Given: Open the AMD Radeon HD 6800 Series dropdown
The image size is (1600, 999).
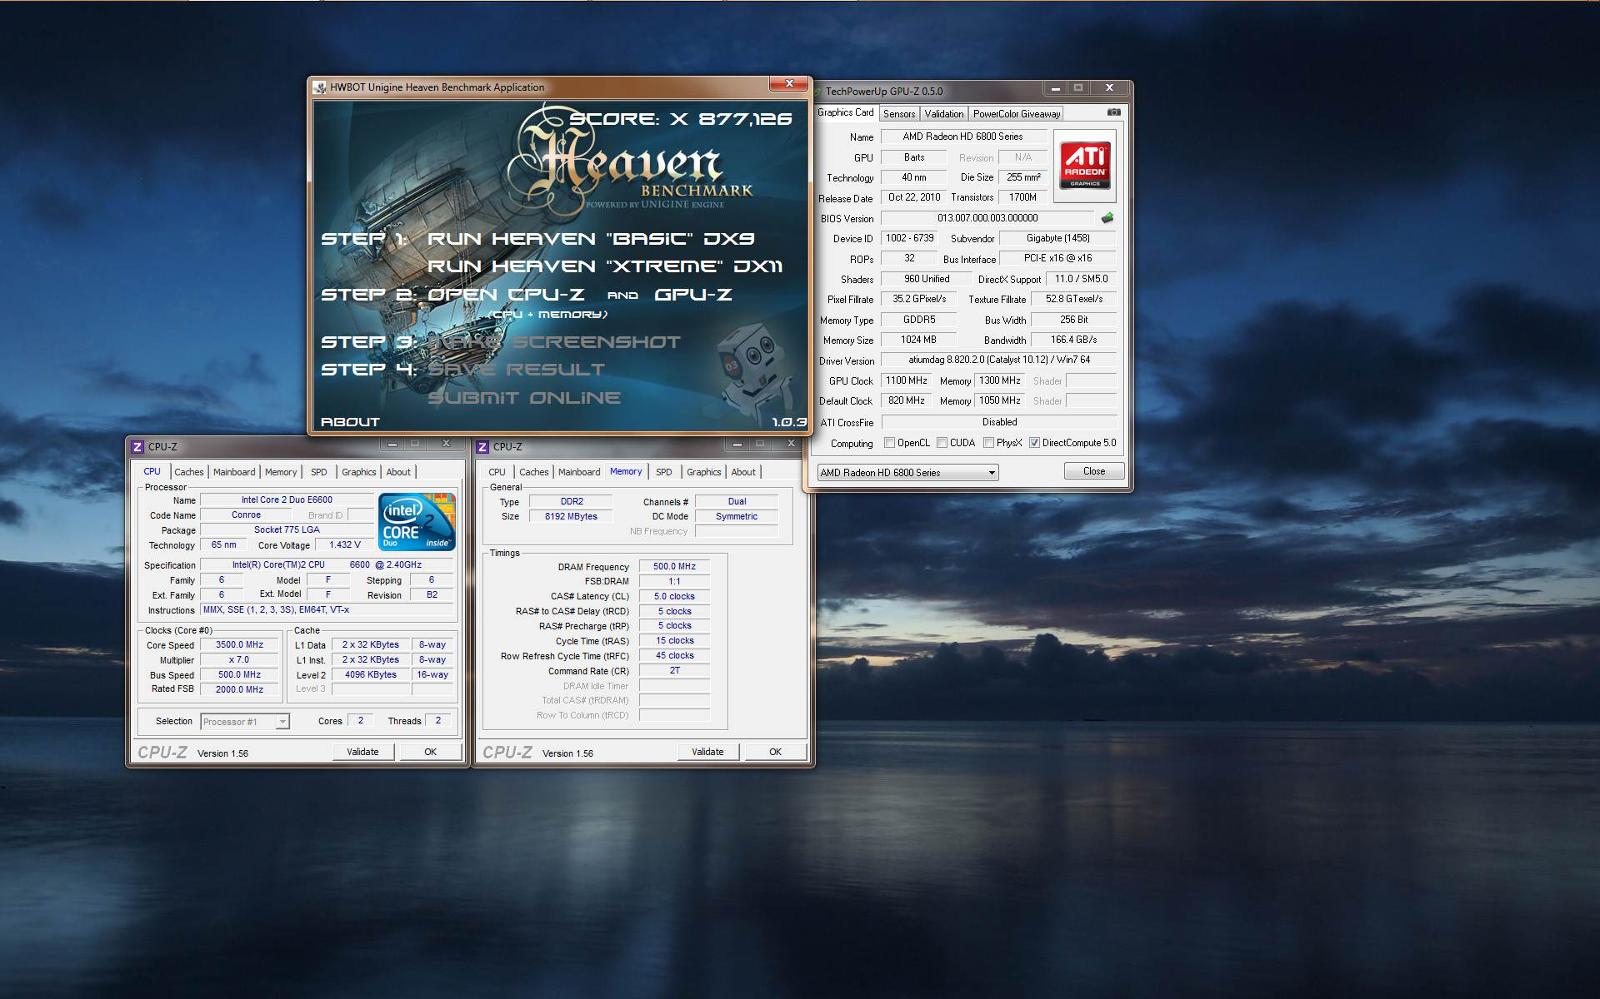Looking at the screenshot, I should point(908,472).
